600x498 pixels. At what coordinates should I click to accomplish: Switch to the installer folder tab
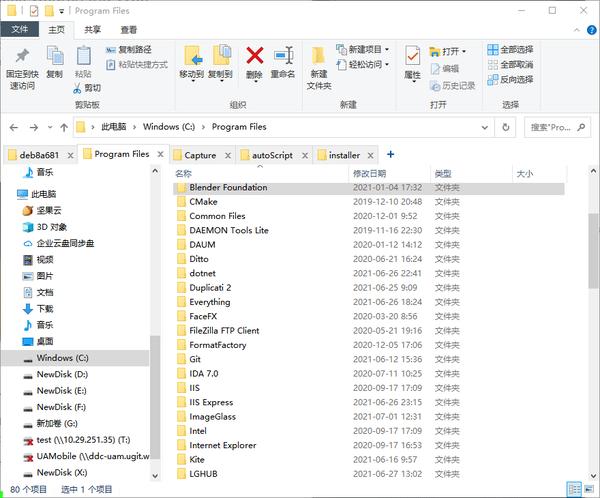pos(344,155)
